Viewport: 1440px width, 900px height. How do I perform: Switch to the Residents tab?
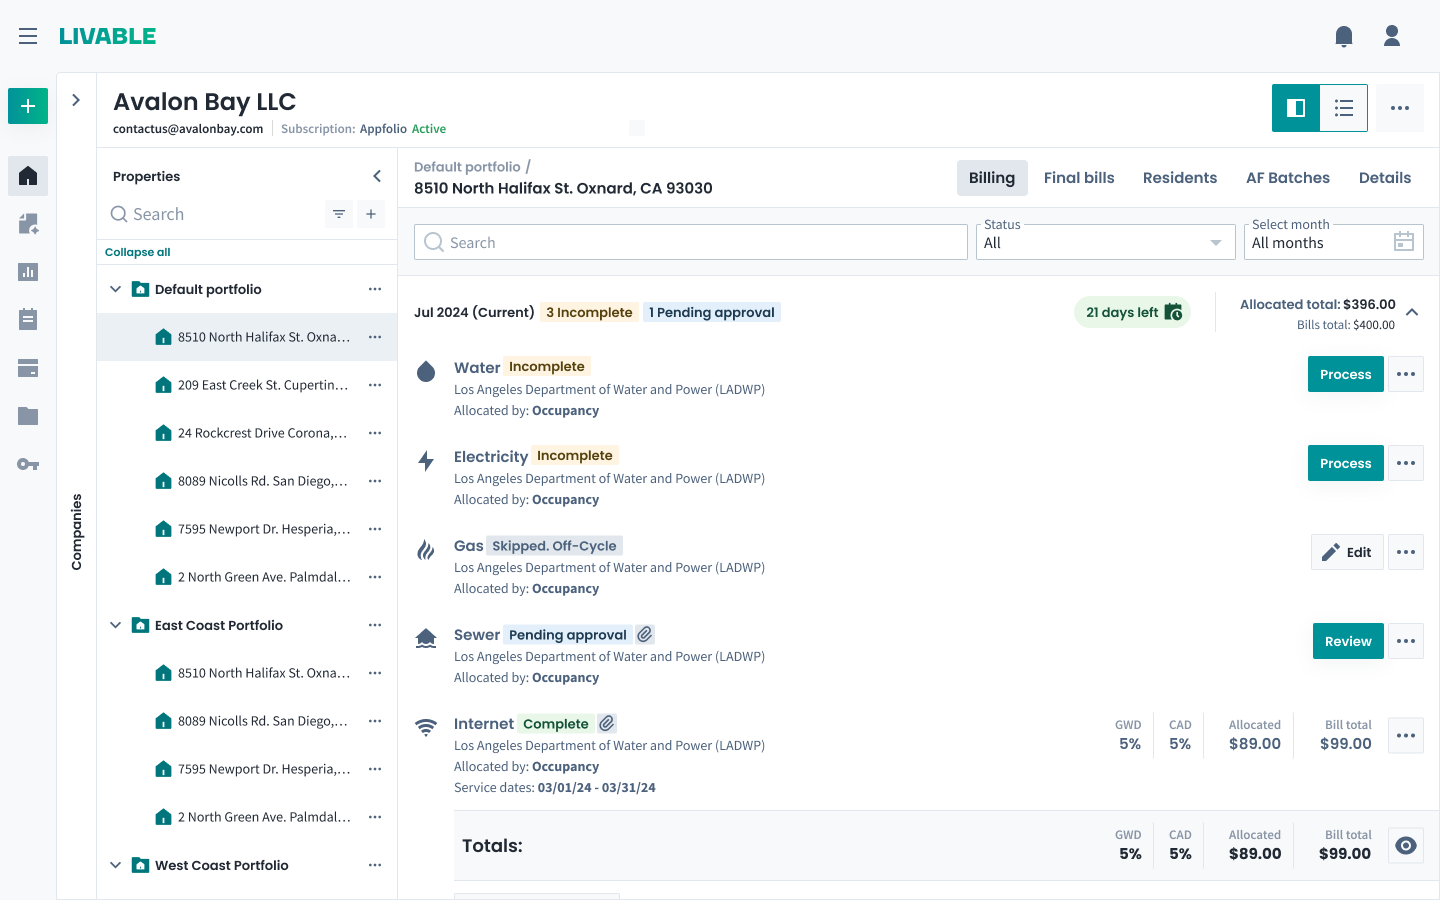[x=1180, y=178]
